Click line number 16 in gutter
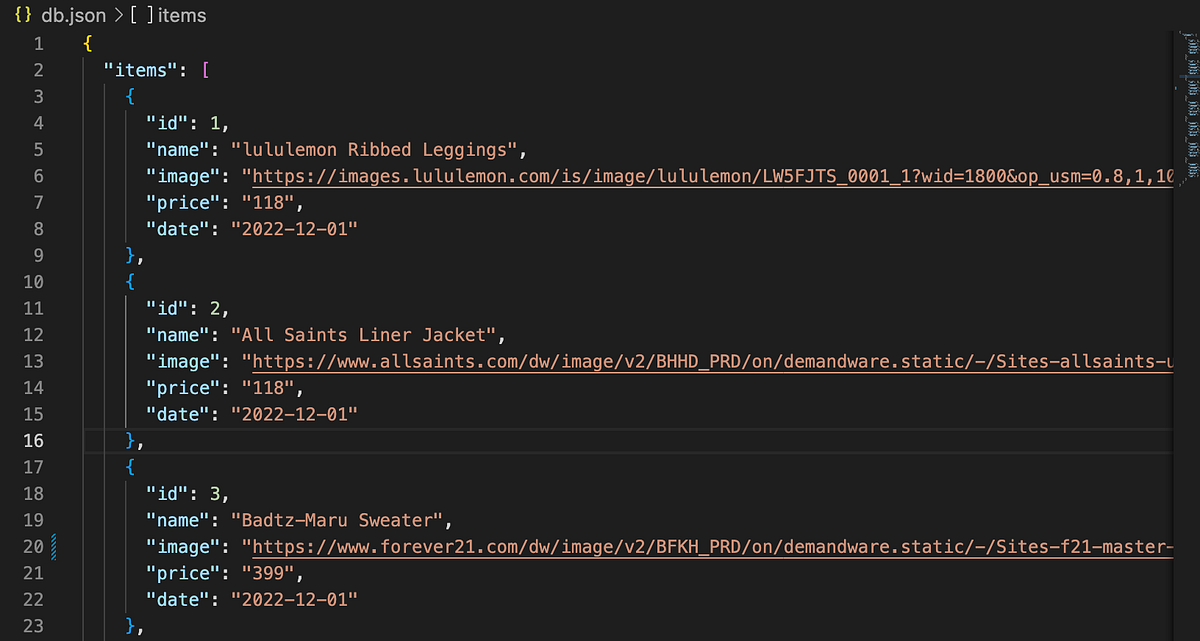 (34, 440)
